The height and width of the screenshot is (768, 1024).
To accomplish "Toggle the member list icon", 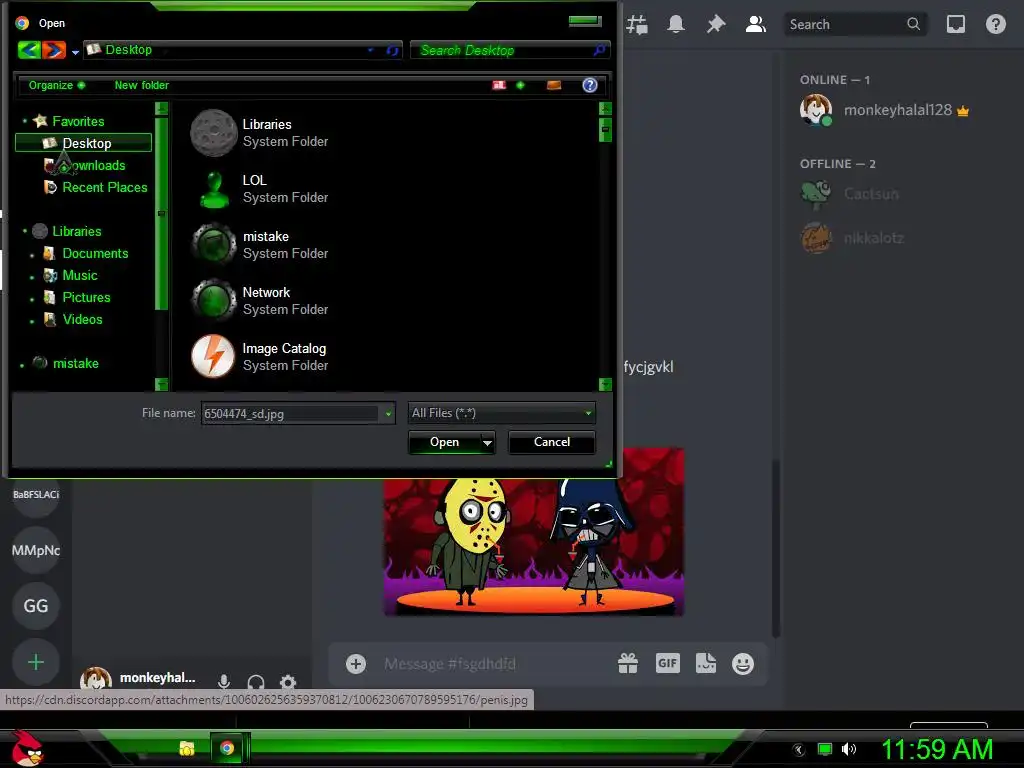I will tap(756, 25).
